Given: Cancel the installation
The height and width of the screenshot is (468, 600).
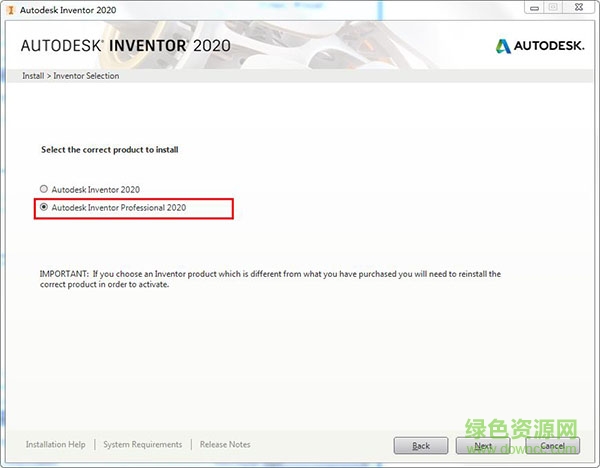Looking at the screenshot, I should point(552,445).
